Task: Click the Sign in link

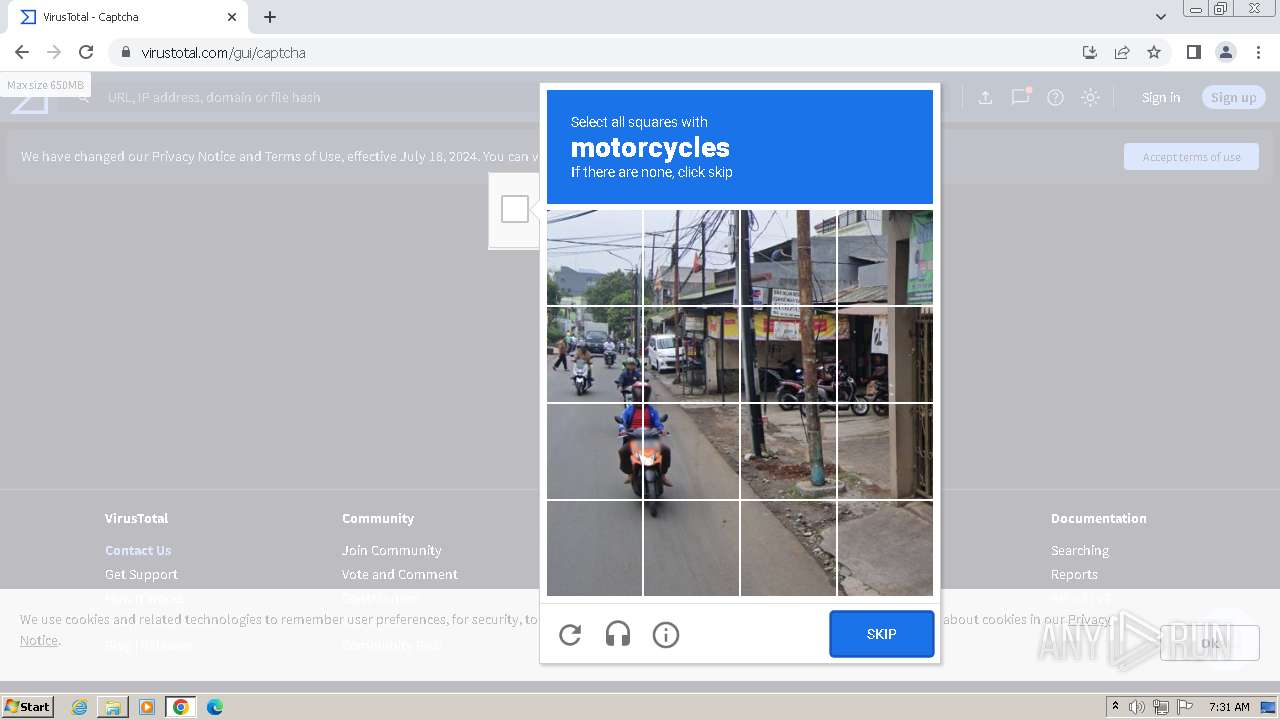Action: pyautogui.click(x=1161, y=97)
